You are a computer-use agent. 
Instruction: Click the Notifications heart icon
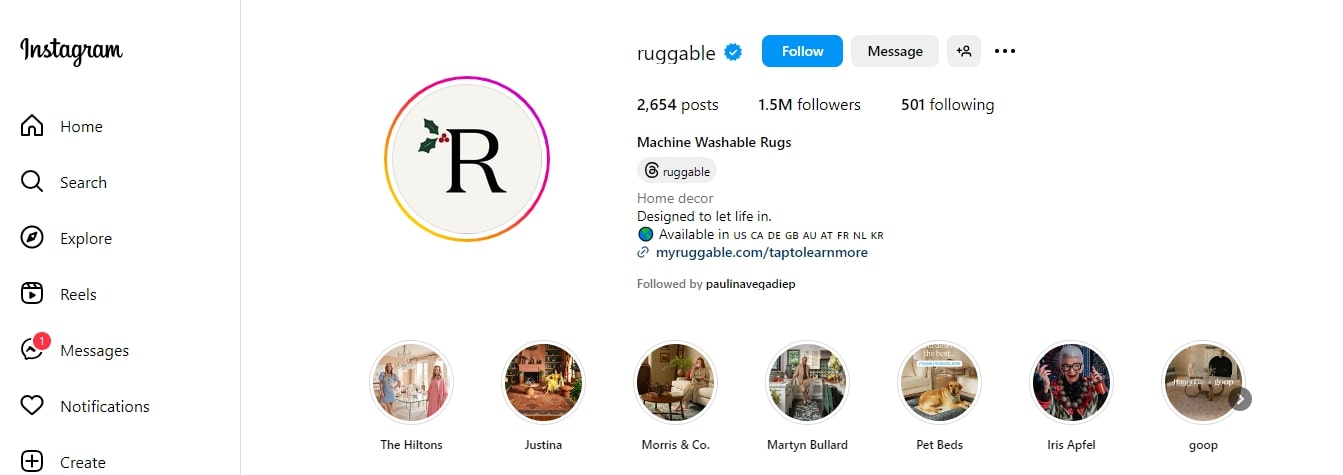tap(32, 406)
